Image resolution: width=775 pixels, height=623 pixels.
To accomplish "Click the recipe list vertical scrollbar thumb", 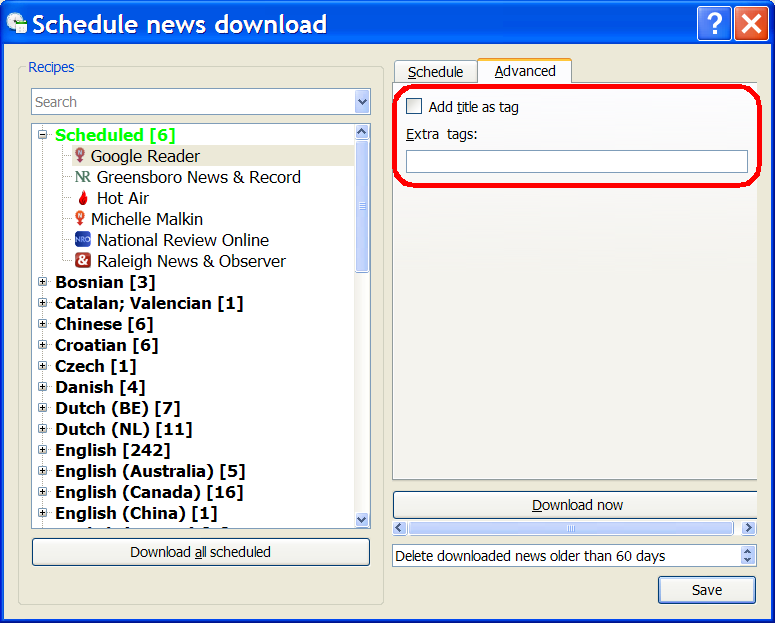I will (x=362, y=206).
